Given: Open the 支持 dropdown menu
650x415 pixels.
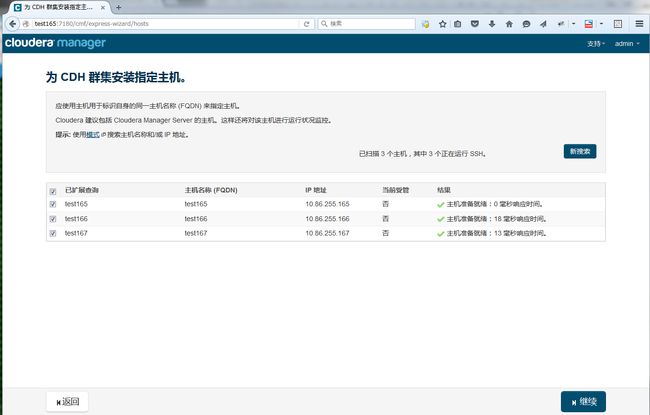Looking at the screenshot, I should (596, 44).
